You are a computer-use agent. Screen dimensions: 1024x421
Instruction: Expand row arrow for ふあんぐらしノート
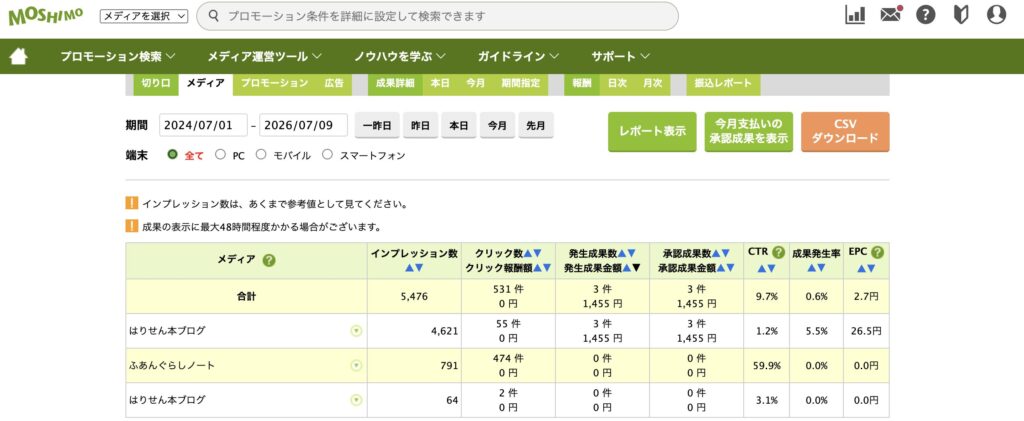(x=356, y=366)
